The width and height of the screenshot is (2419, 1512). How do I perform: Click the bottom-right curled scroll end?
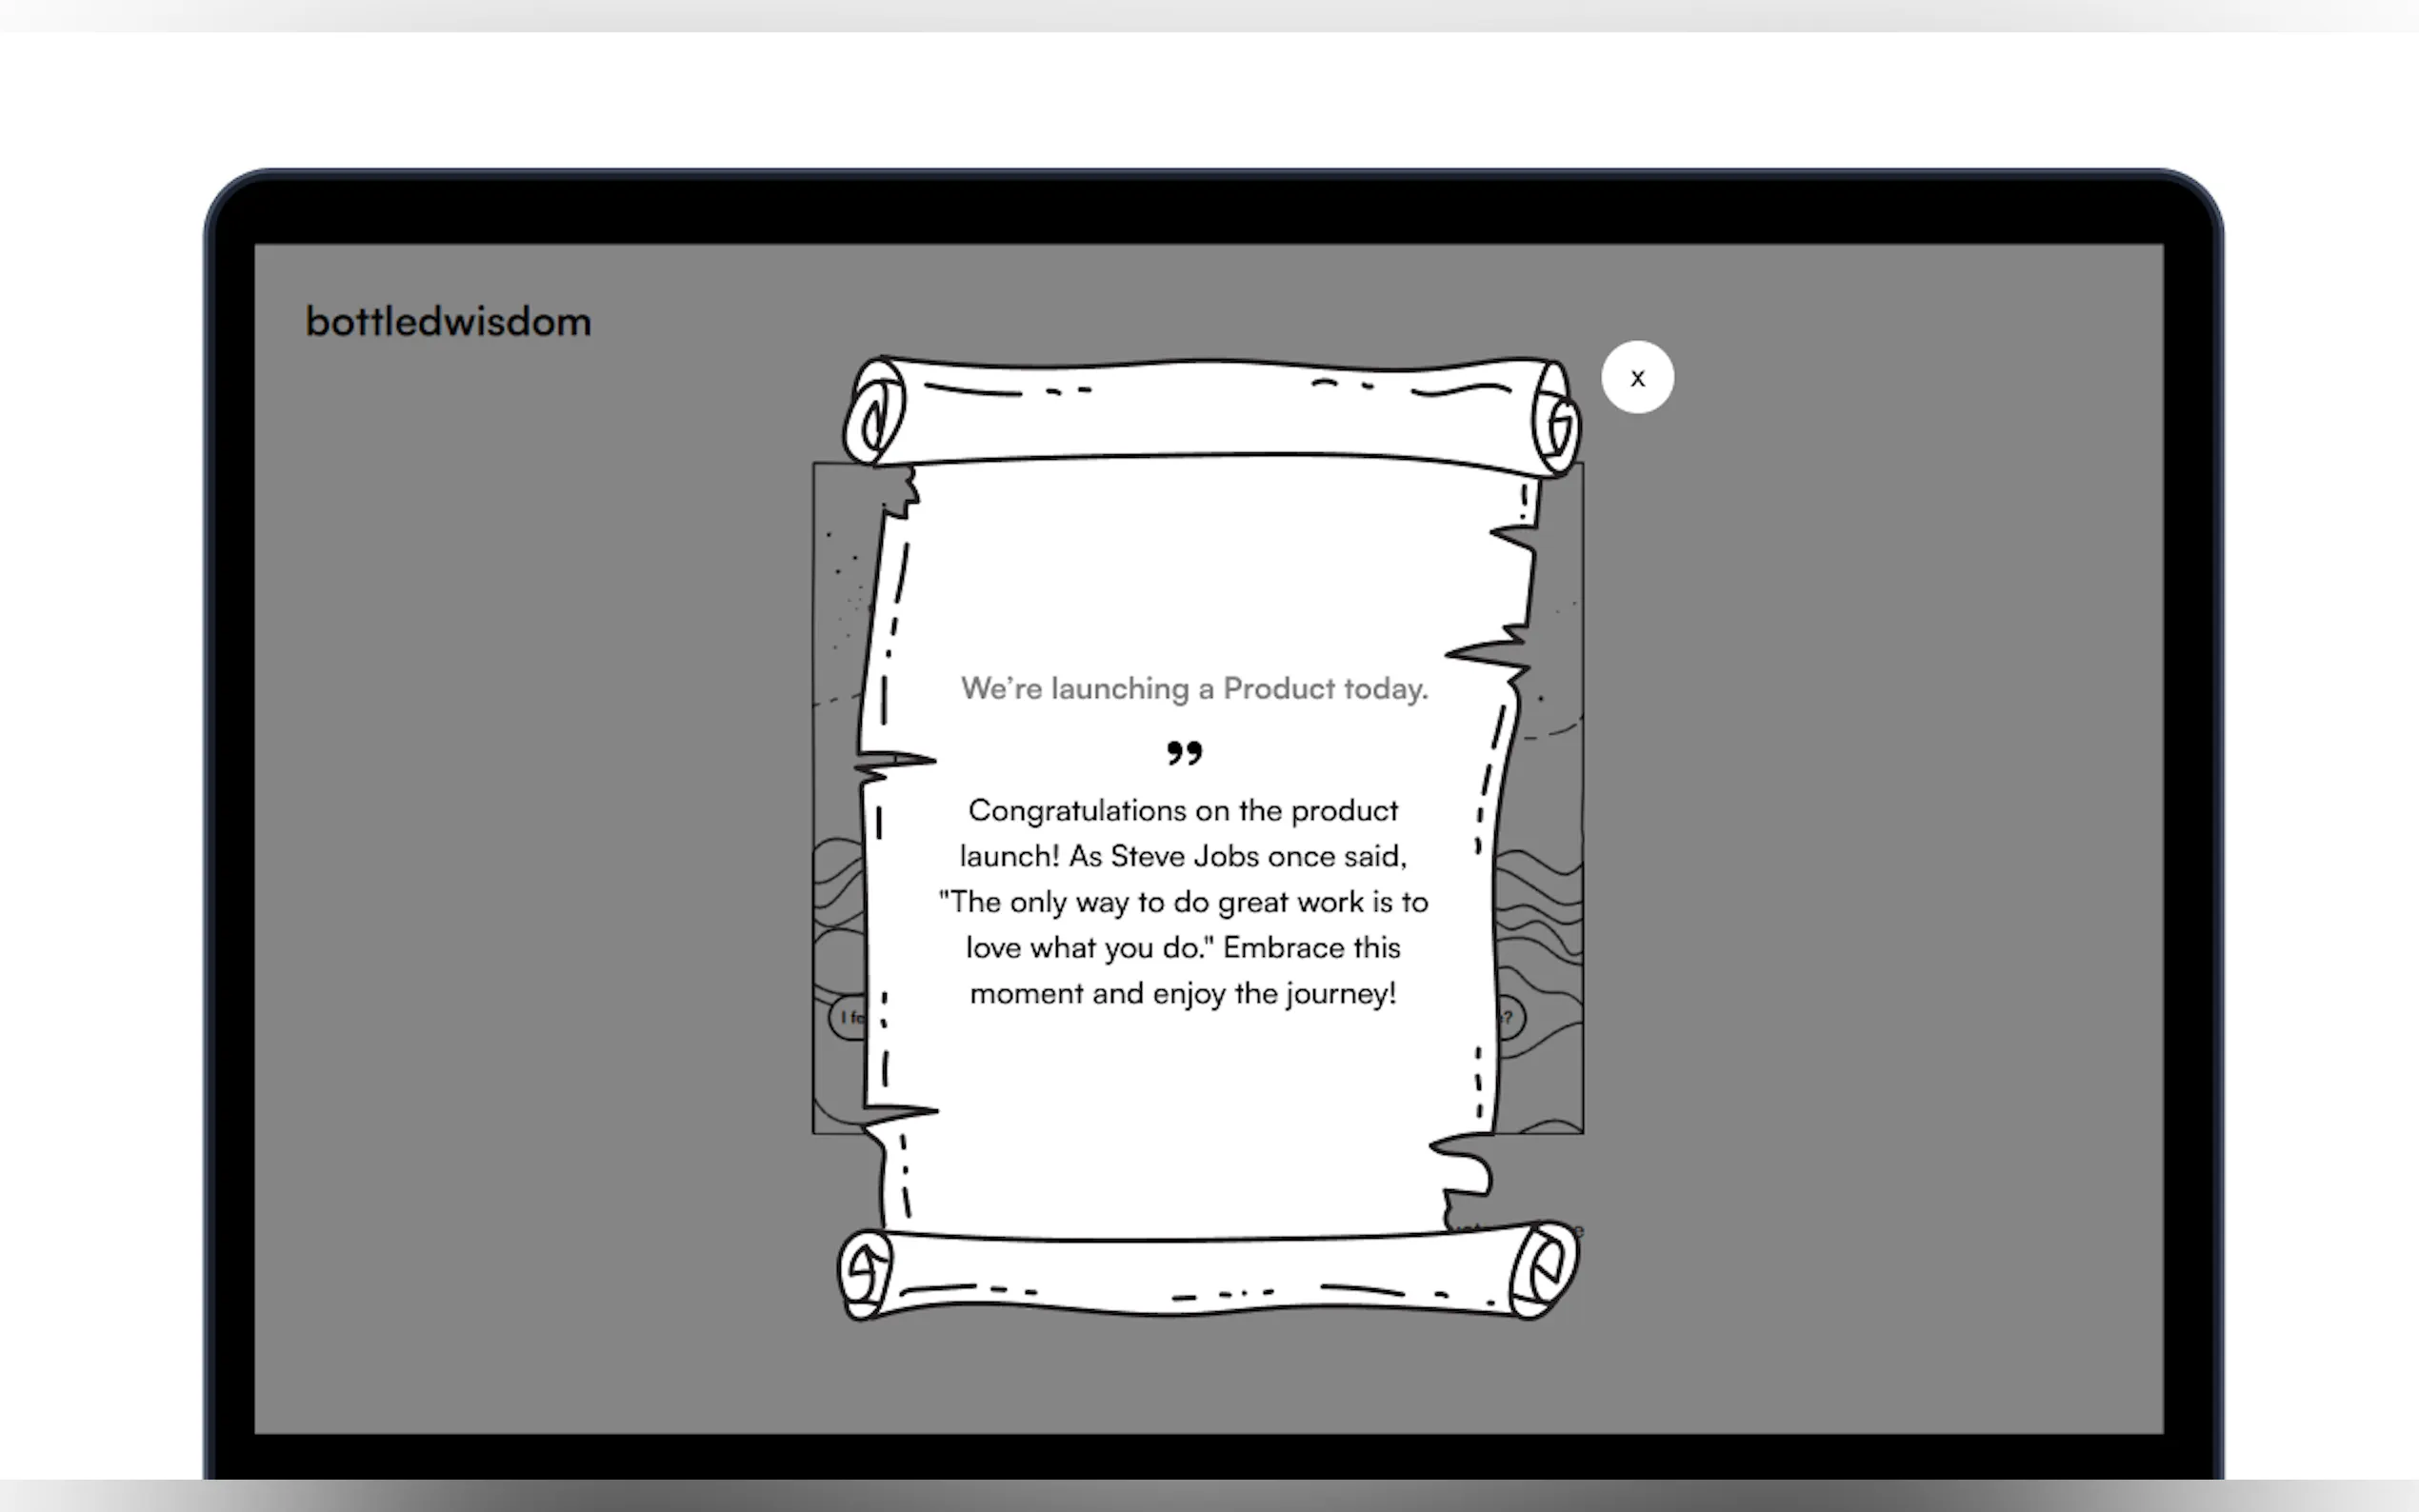[1543, 1270]
